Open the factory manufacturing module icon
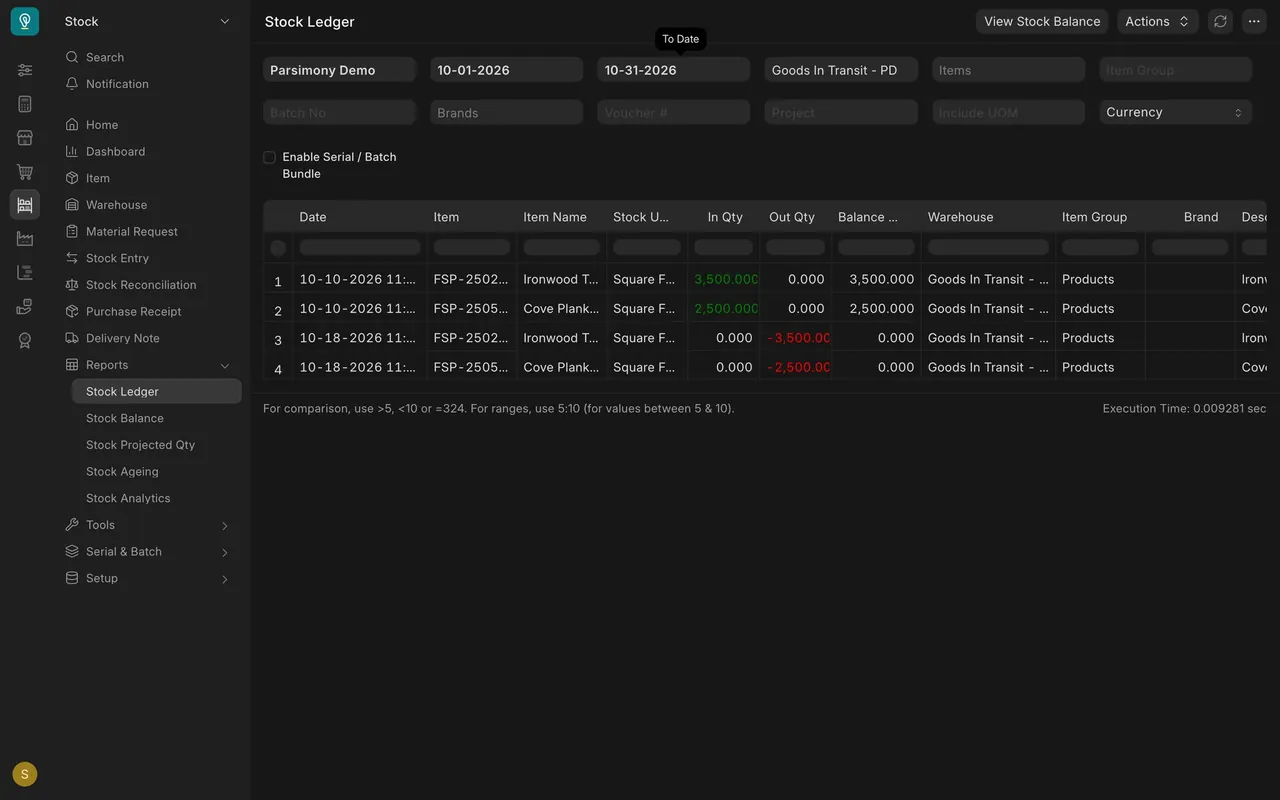 [25, 239]
